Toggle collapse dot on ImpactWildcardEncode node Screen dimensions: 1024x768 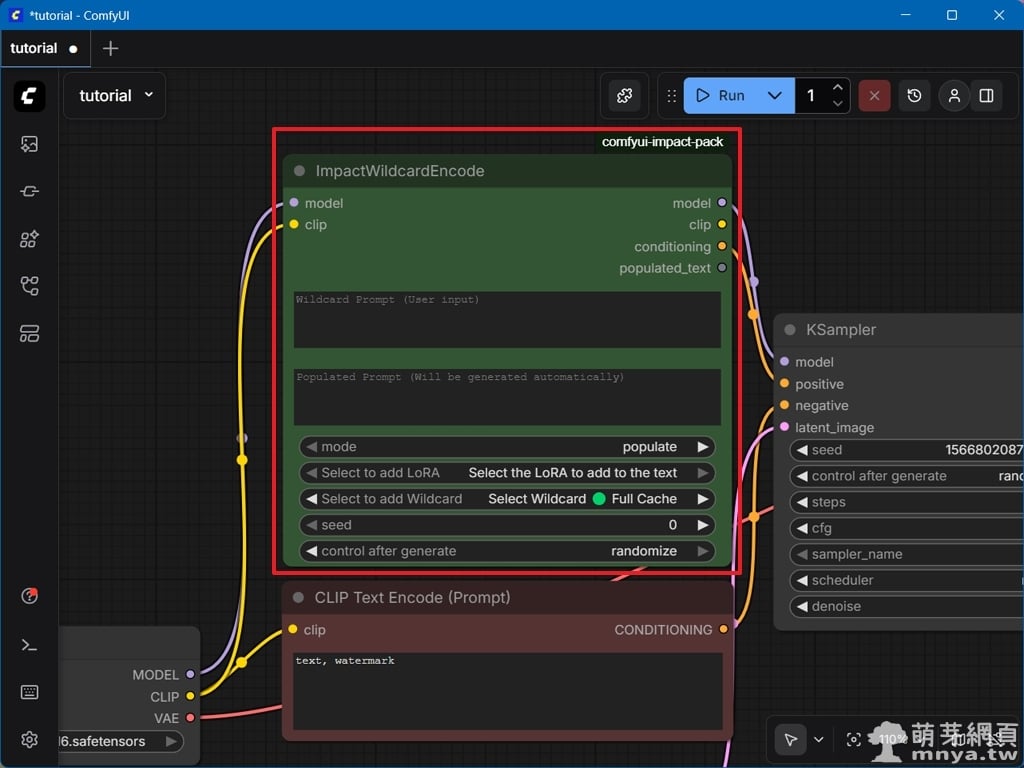point(299,171)
